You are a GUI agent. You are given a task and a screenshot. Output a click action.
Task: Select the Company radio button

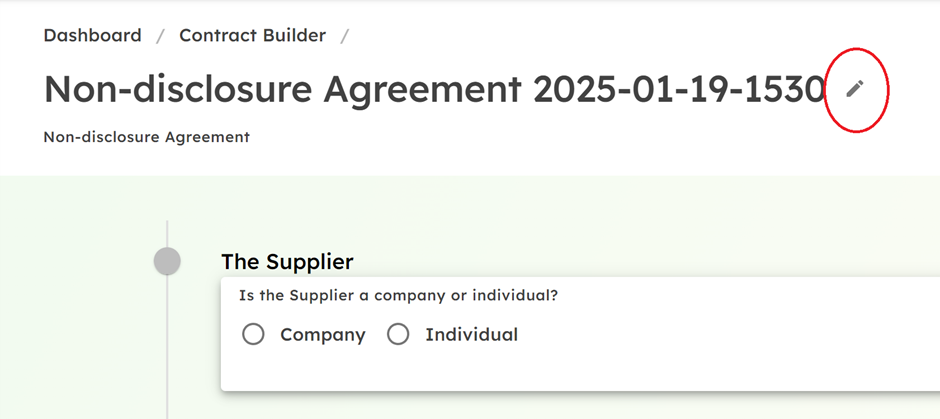[x=253, y=334]
